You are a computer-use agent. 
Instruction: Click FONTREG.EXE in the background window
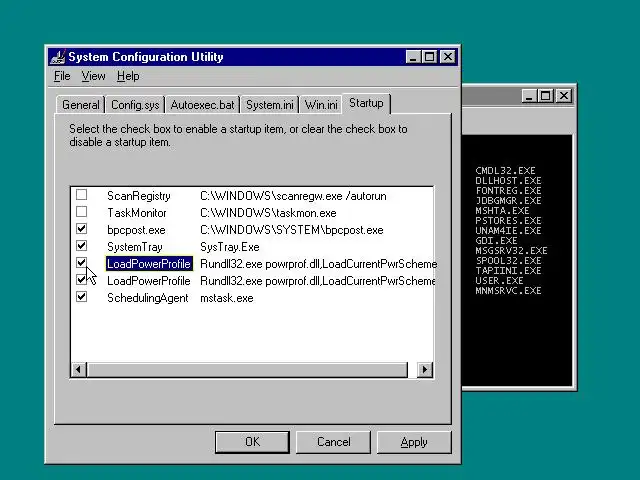508,191
